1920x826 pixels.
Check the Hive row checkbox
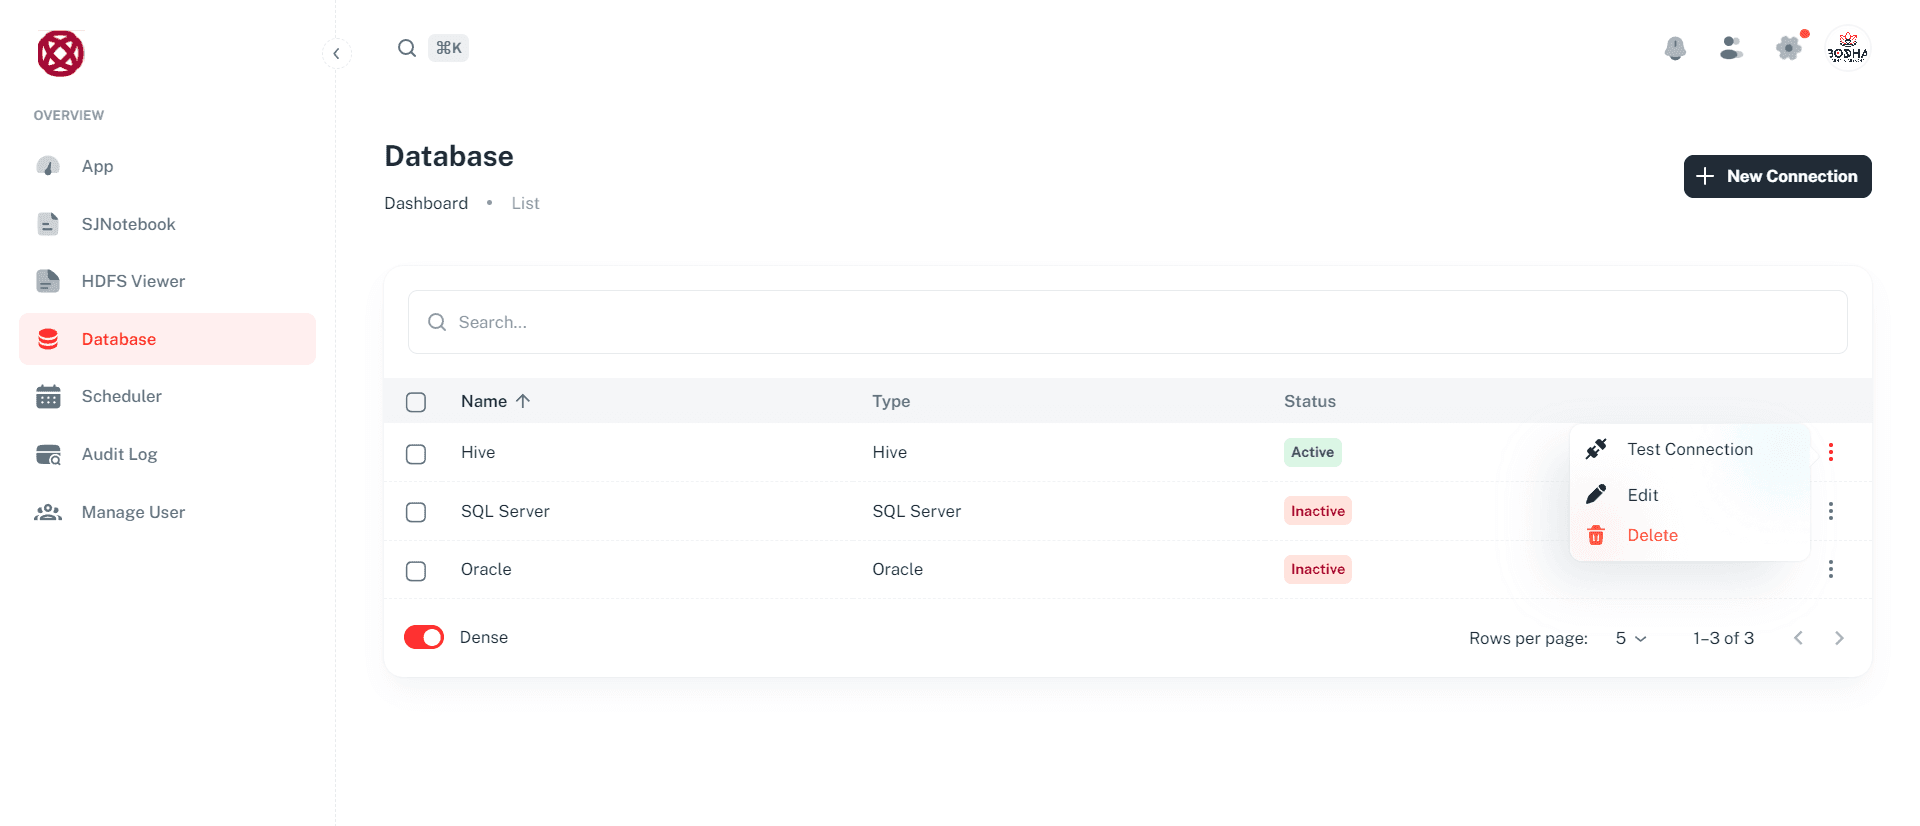(416, 454)
